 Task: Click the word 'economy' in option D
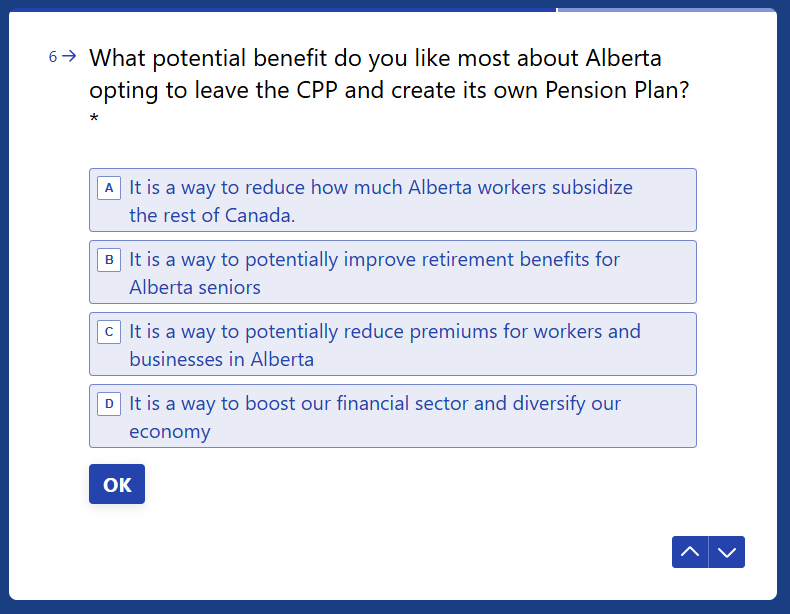click(170, 431)
